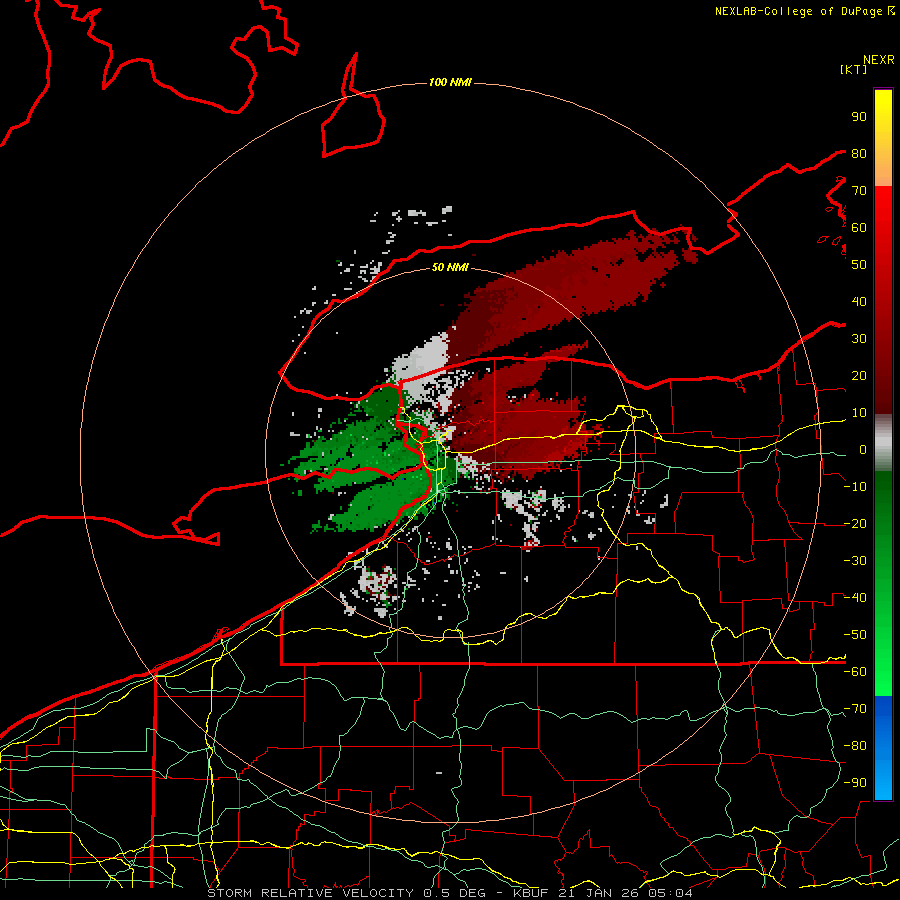This screenshot has height=900, width=900.
Task: Click the 50 NMI range ring label
Action: pos(450,267)
